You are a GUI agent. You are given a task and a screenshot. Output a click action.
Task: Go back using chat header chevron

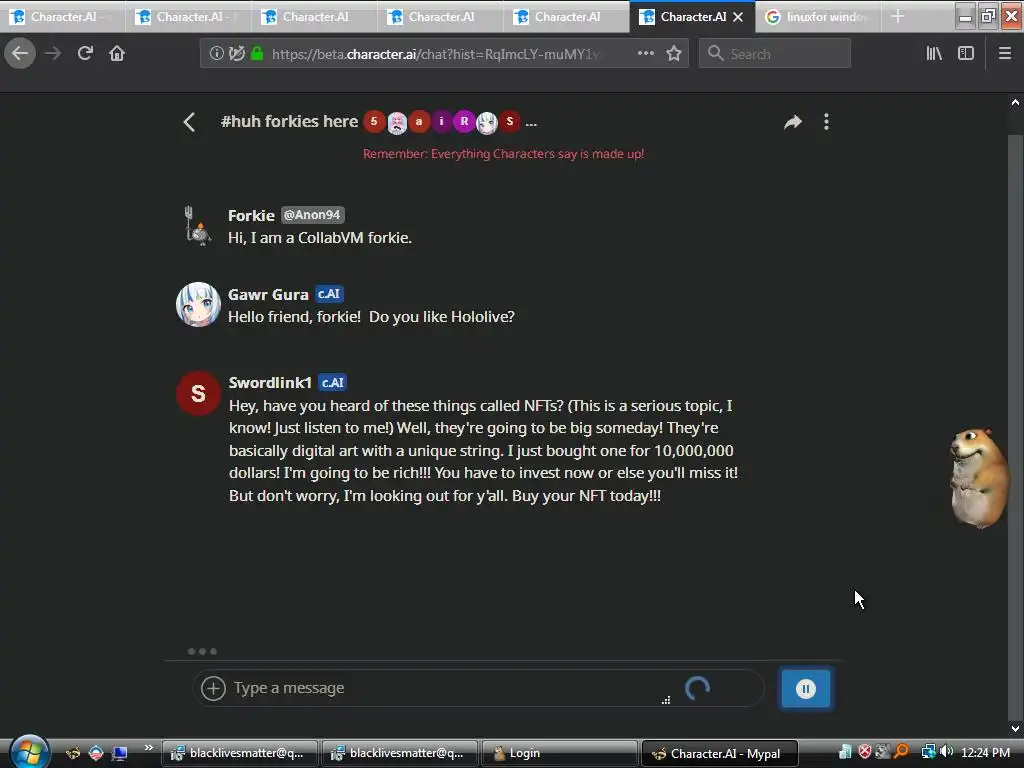point(189,121)
